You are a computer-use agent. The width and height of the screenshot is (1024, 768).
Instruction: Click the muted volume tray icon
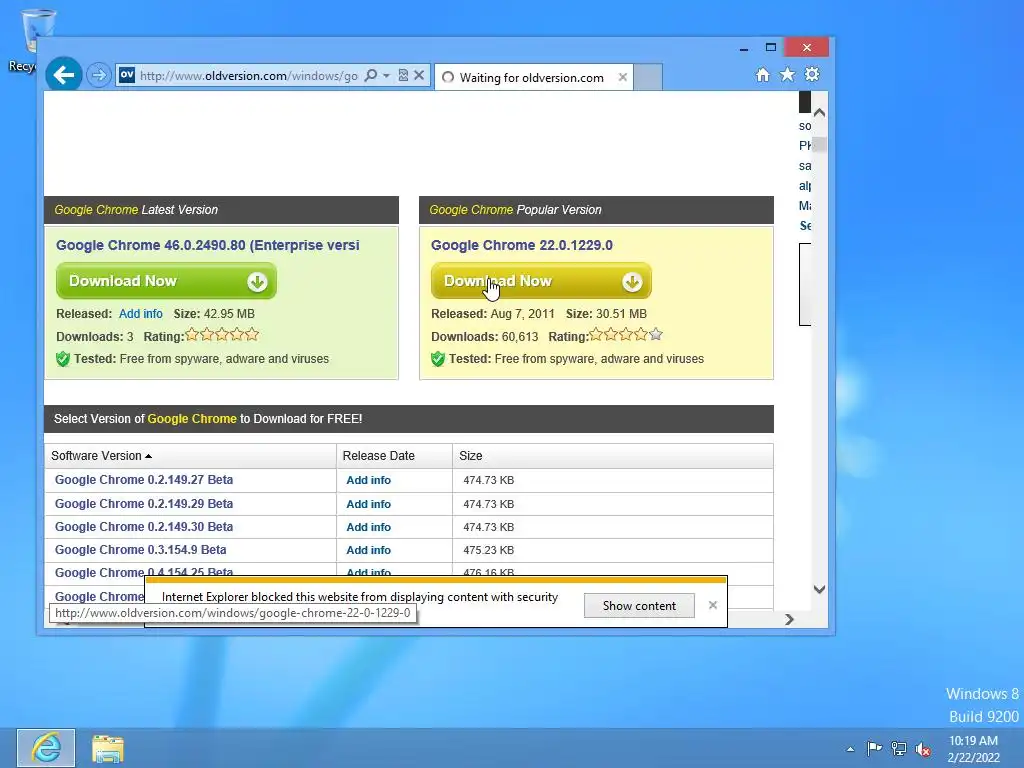tap(923, 749)
